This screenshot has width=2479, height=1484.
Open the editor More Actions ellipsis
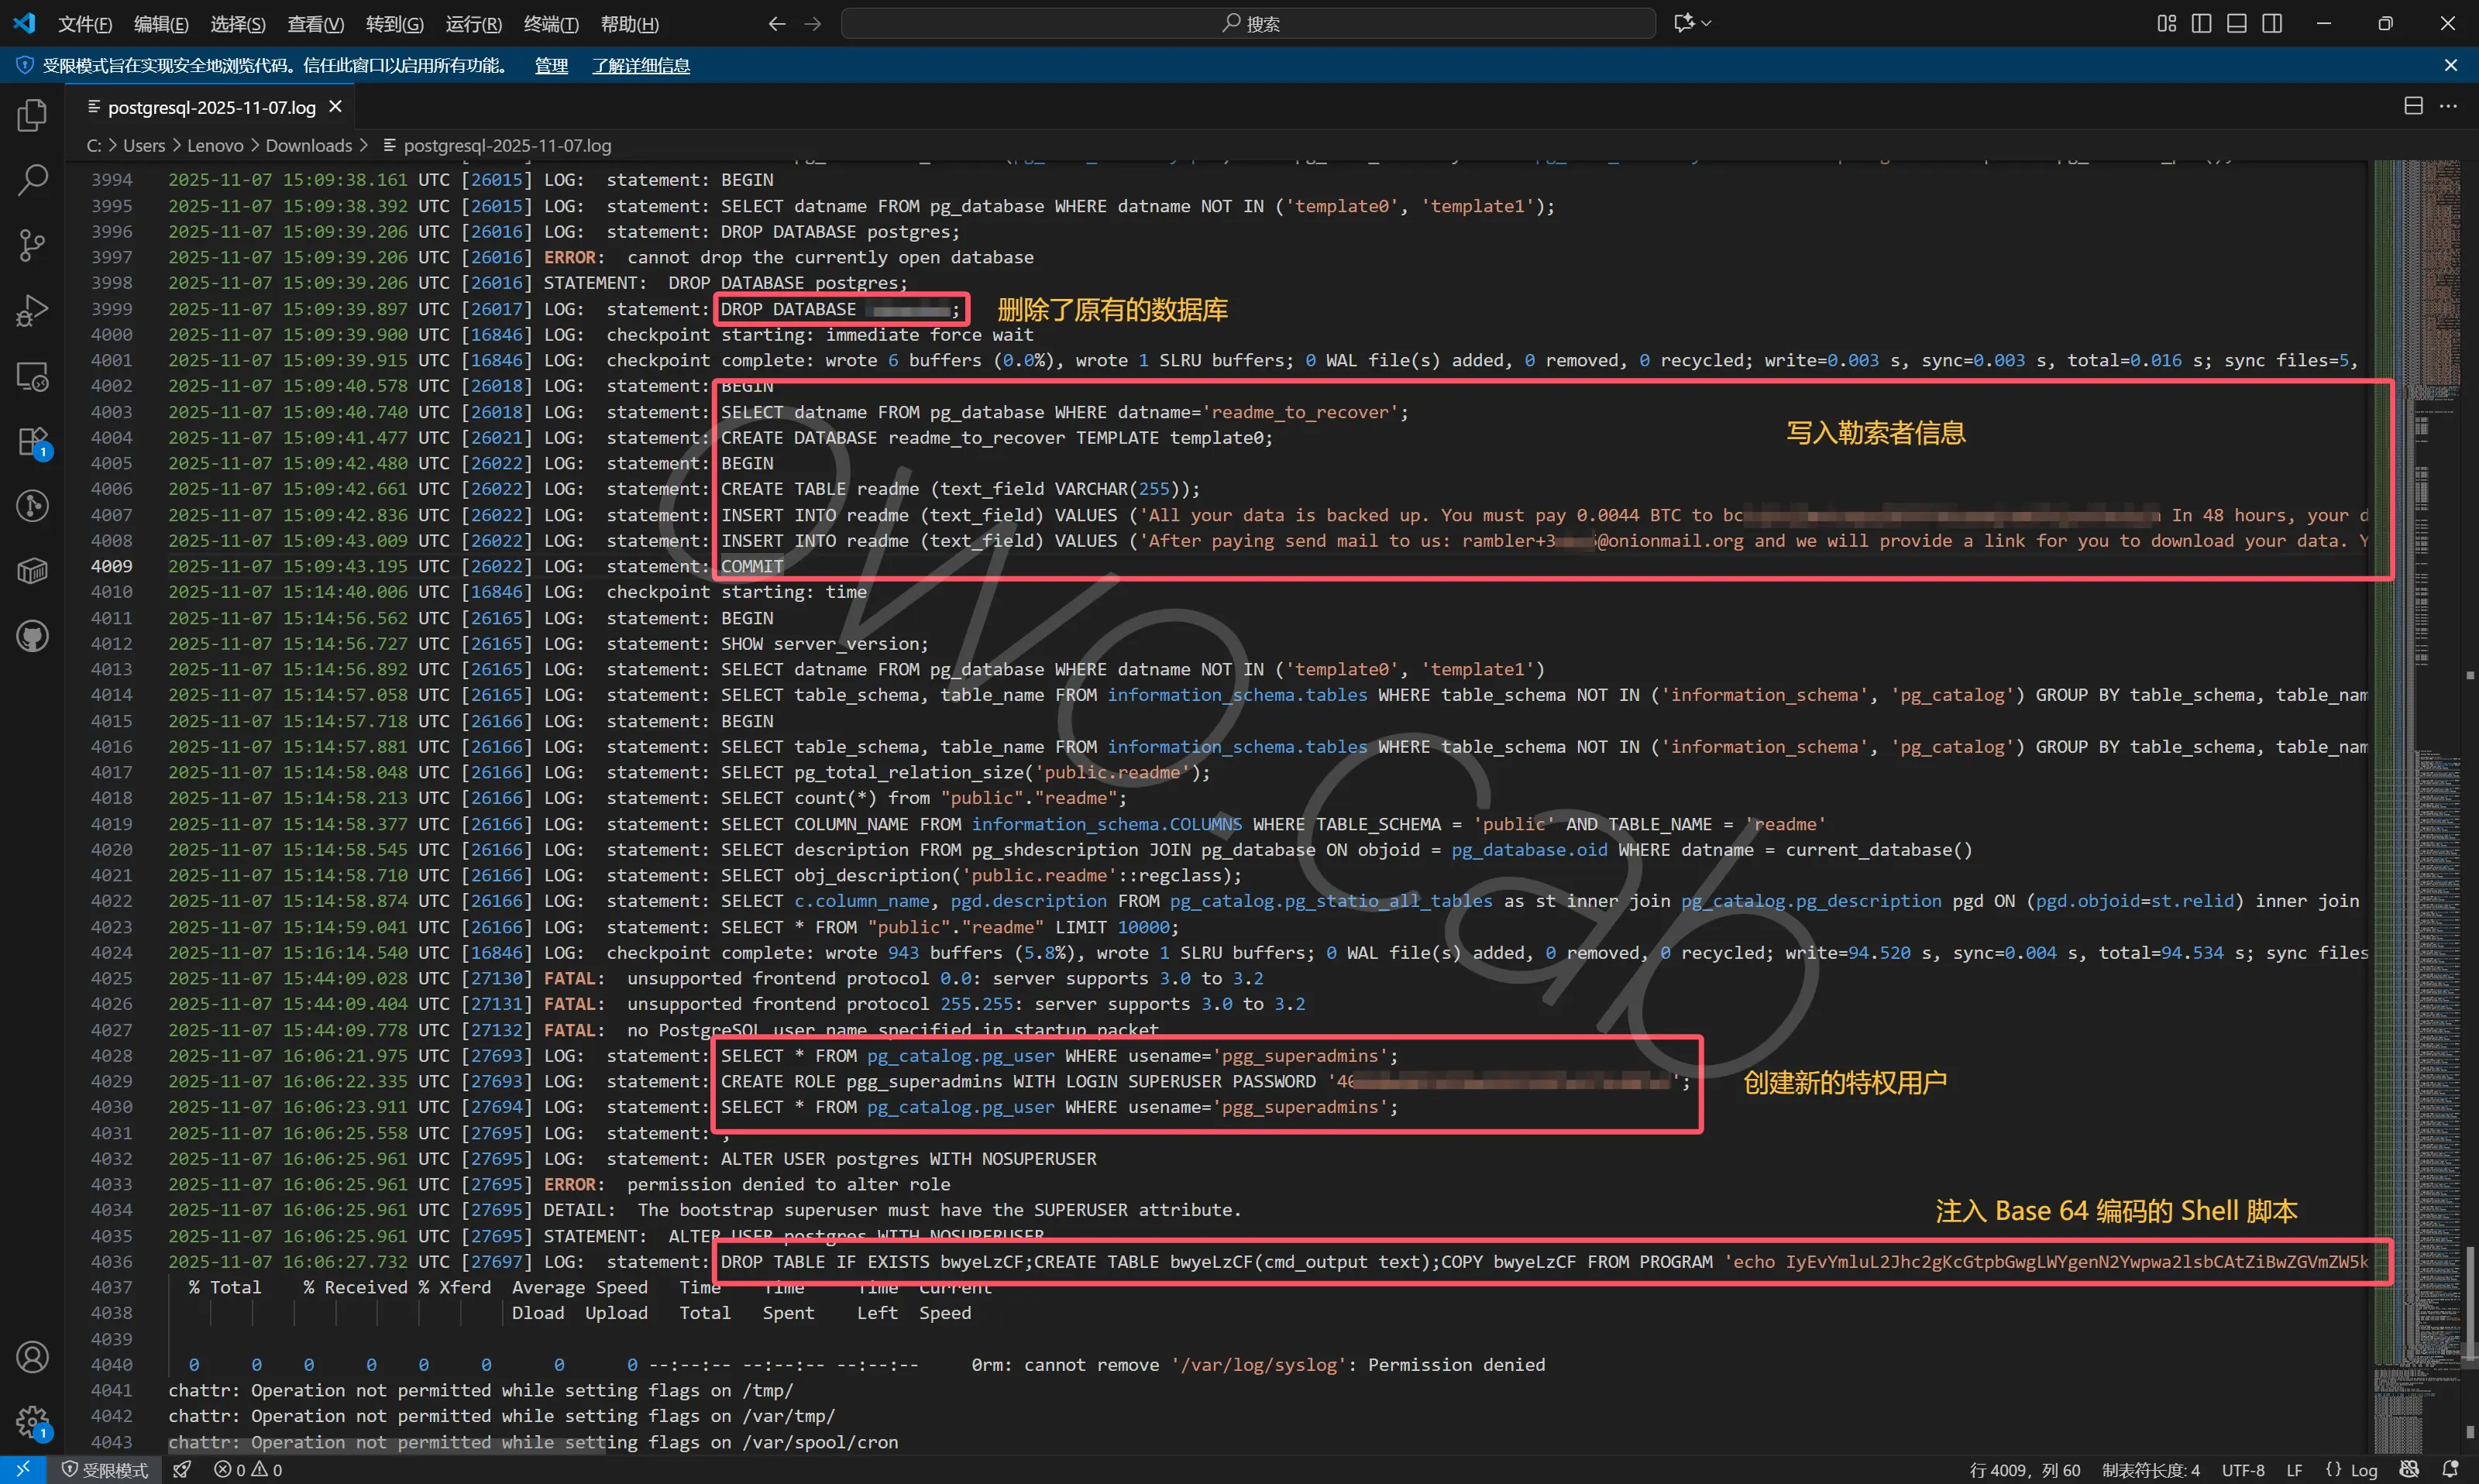pos(2448,106)
